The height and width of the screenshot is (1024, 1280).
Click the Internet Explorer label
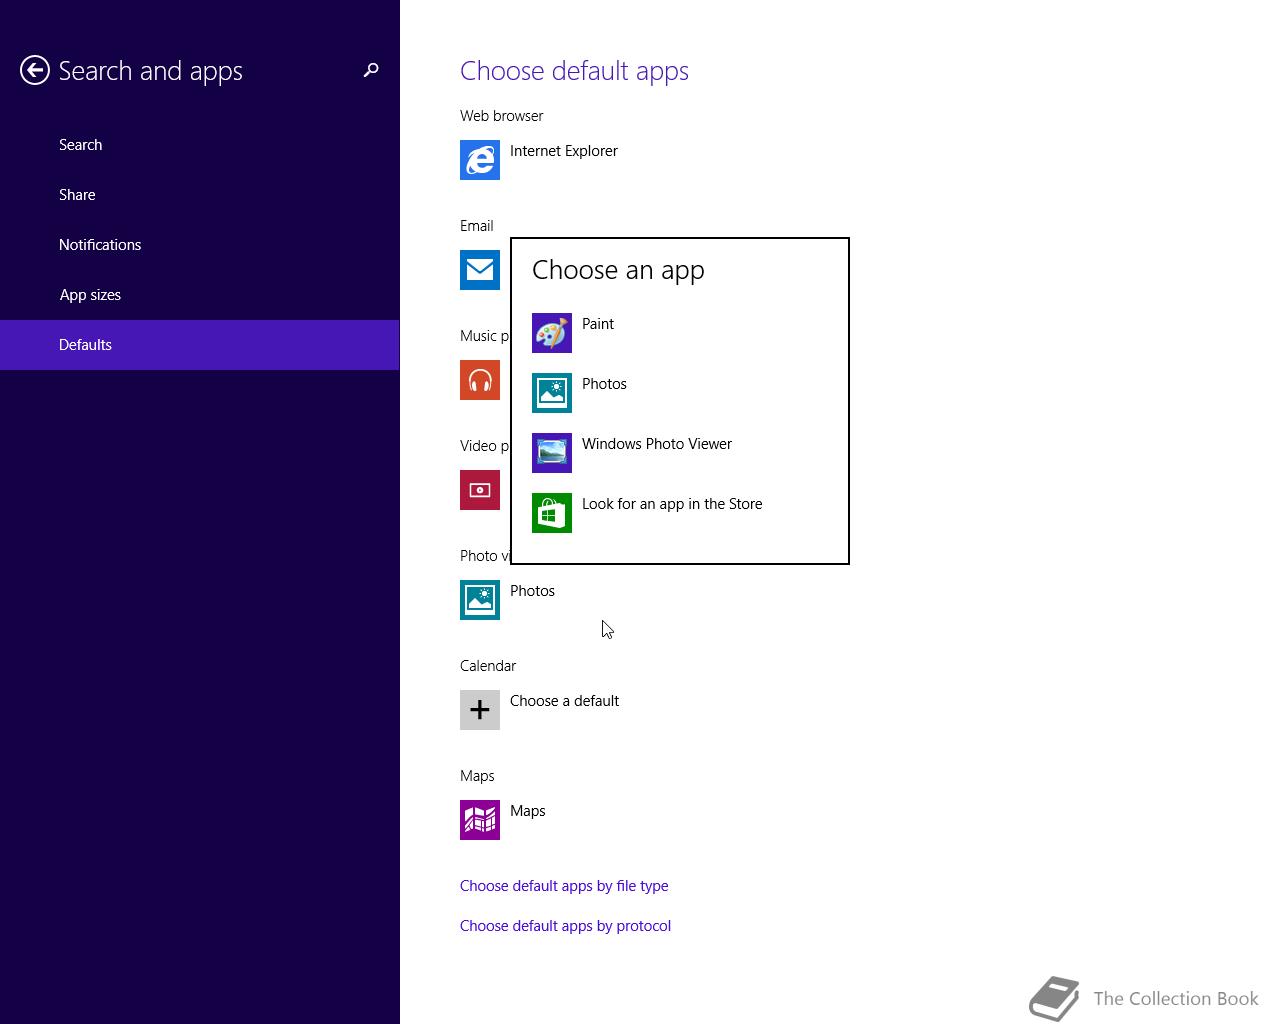[x=564, y=151]
